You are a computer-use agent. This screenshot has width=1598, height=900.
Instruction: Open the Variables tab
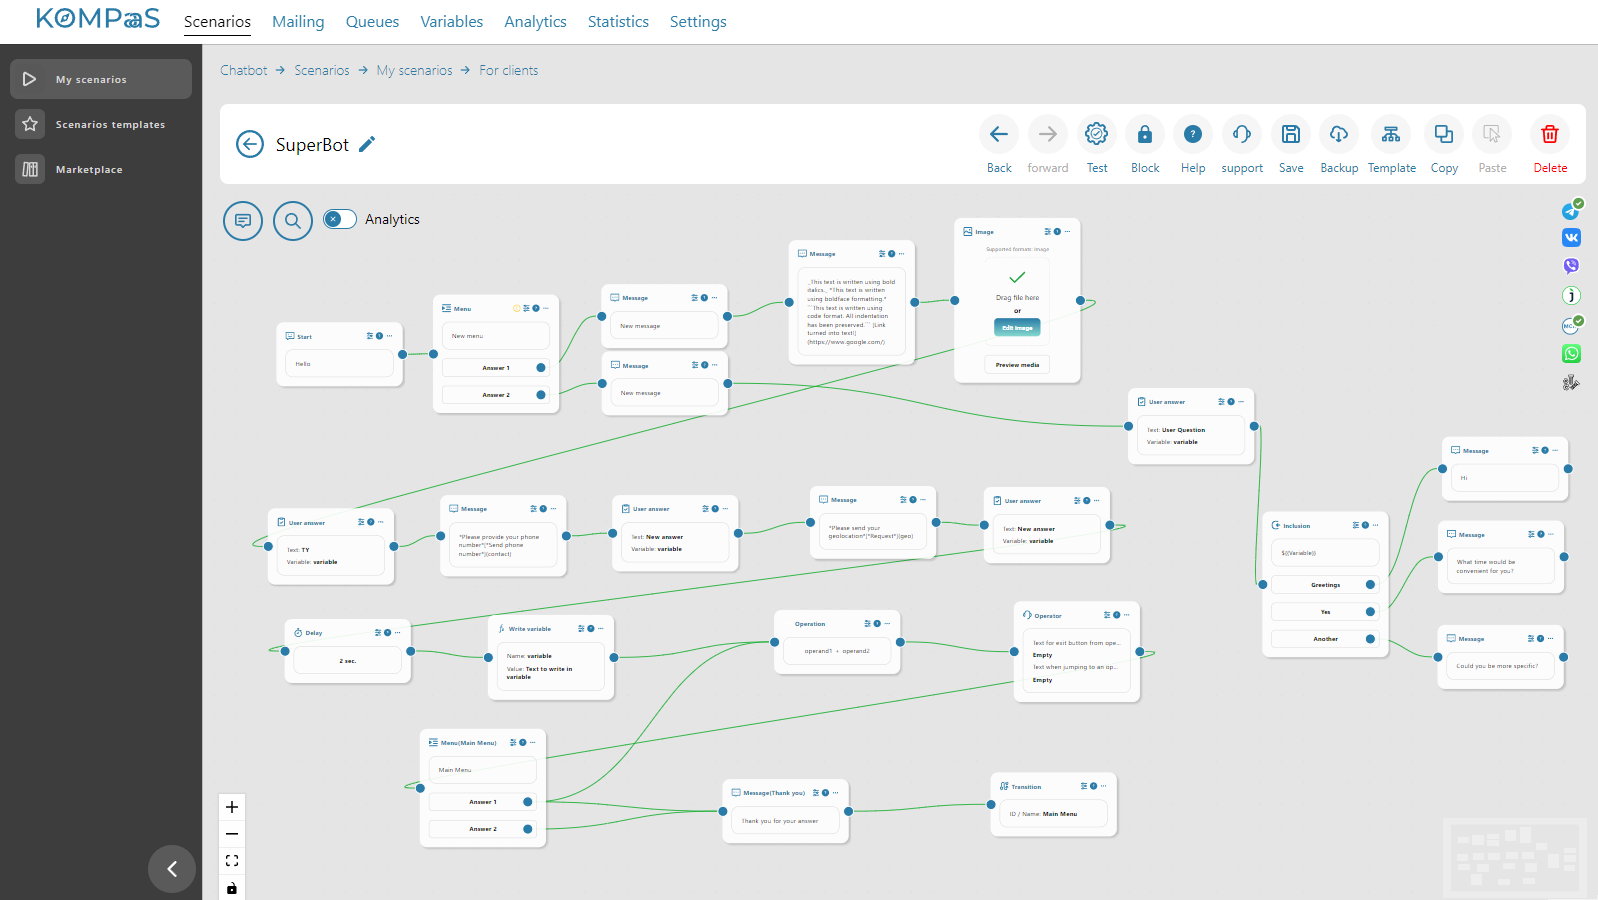click(x=451, y=22)
